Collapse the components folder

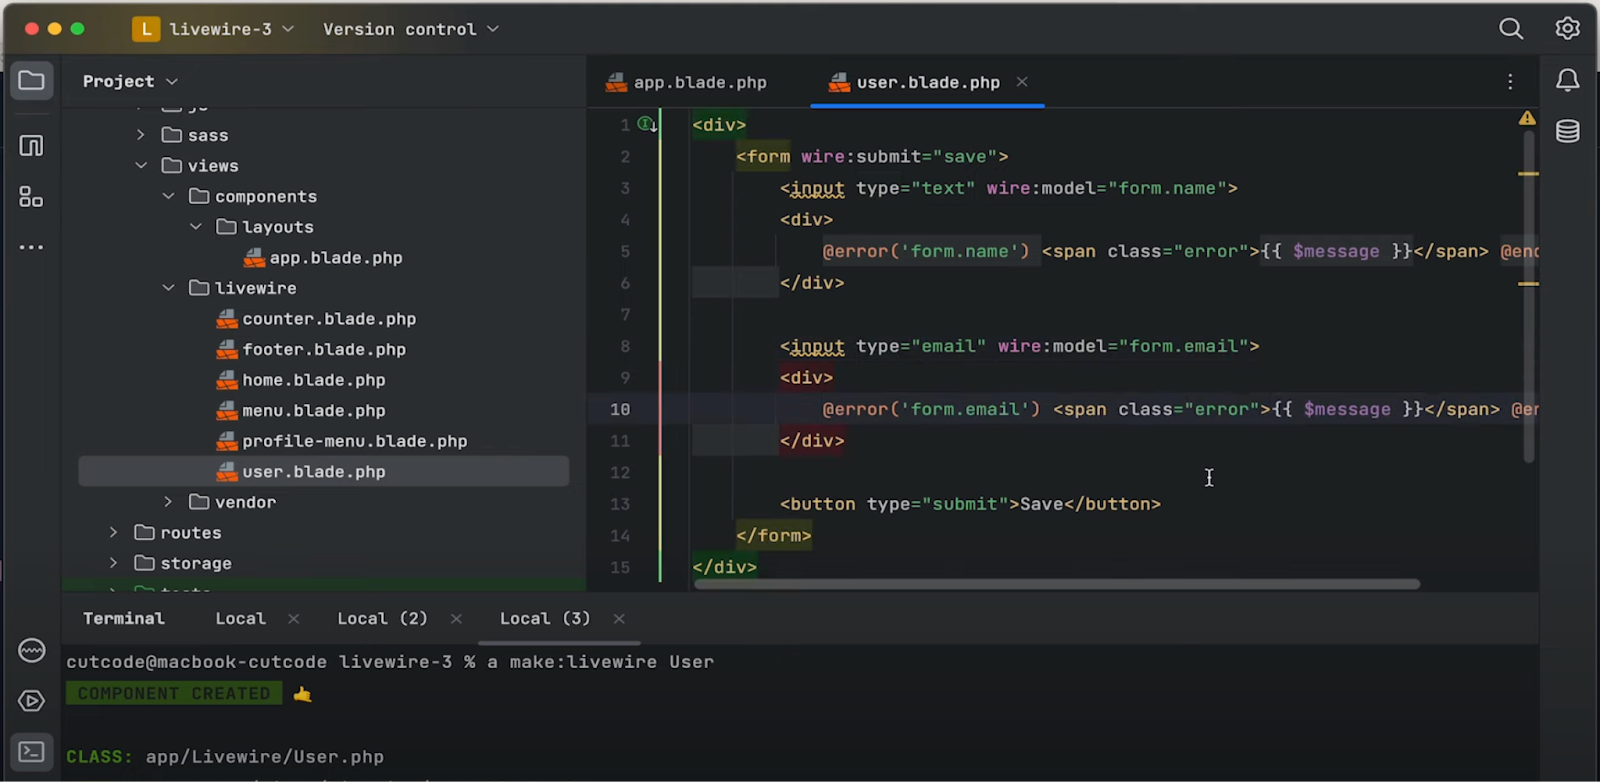[x=168, y=196]
